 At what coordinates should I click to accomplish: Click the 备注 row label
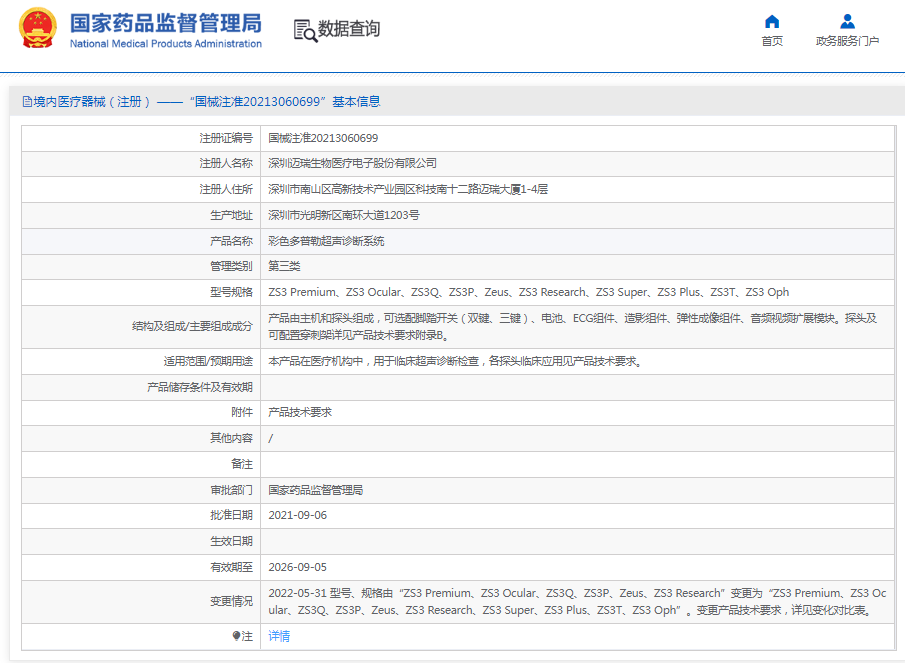point(242,465)
